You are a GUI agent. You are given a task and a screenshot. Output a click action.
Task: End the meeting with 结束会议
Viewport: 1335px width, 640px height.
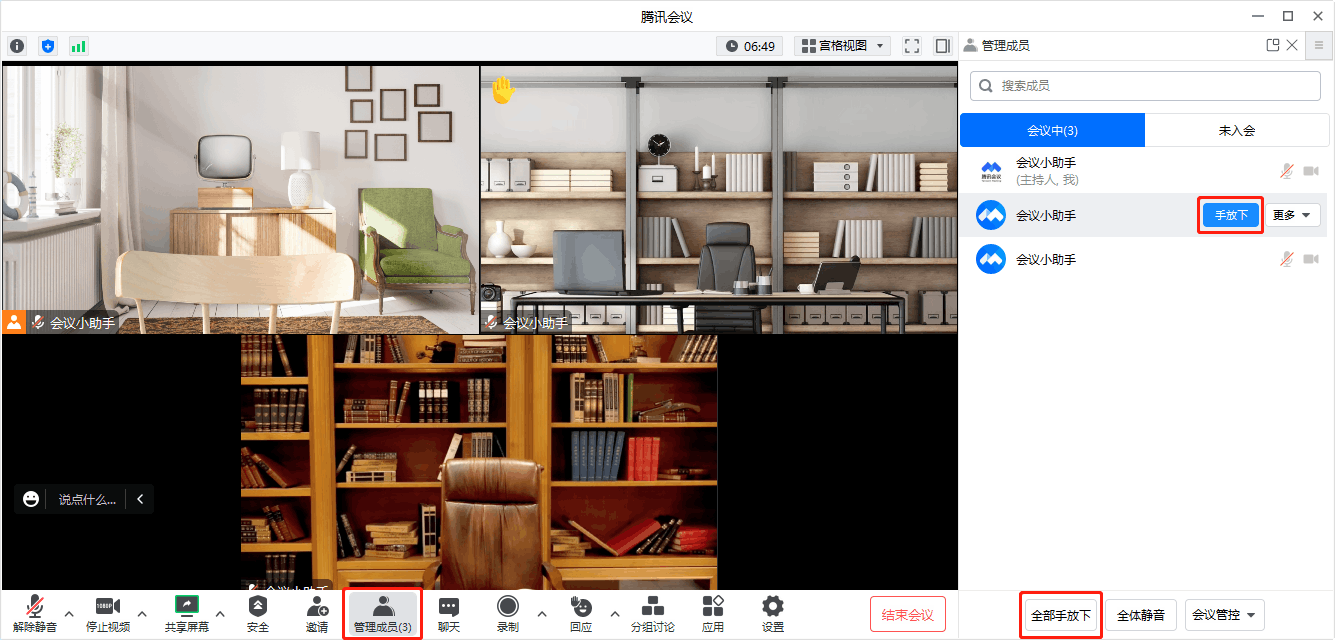908,614
